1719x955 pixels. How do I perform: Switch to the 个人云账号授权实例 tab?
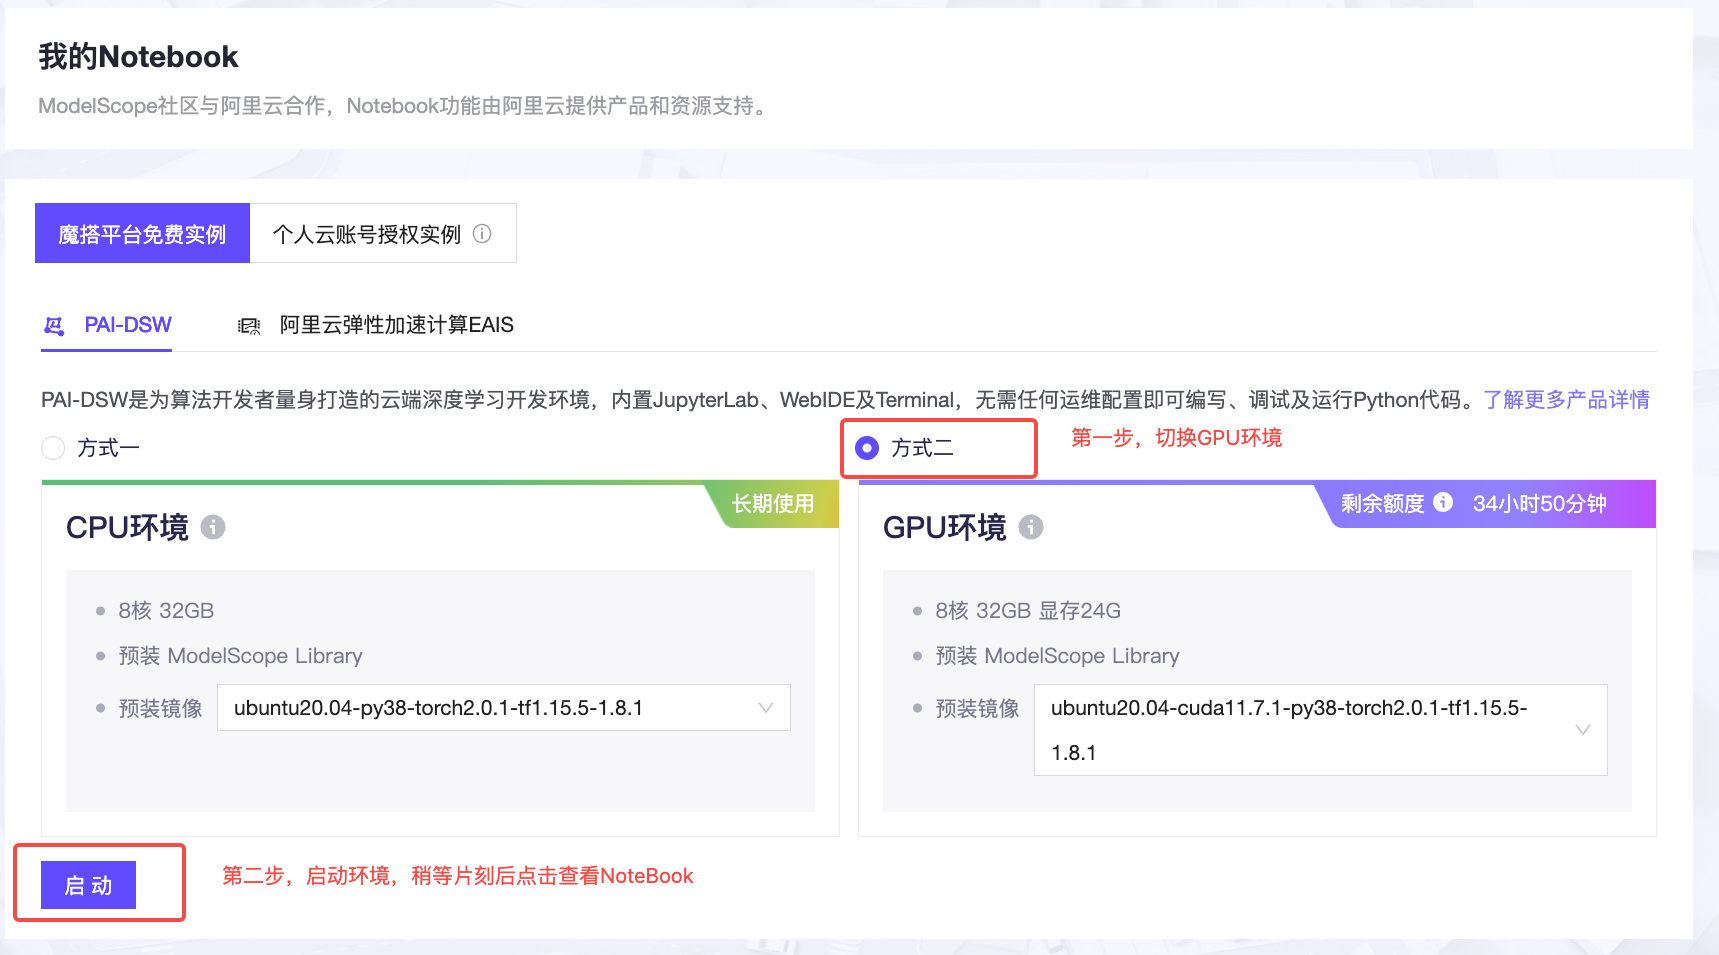click(x=366, y=234)
